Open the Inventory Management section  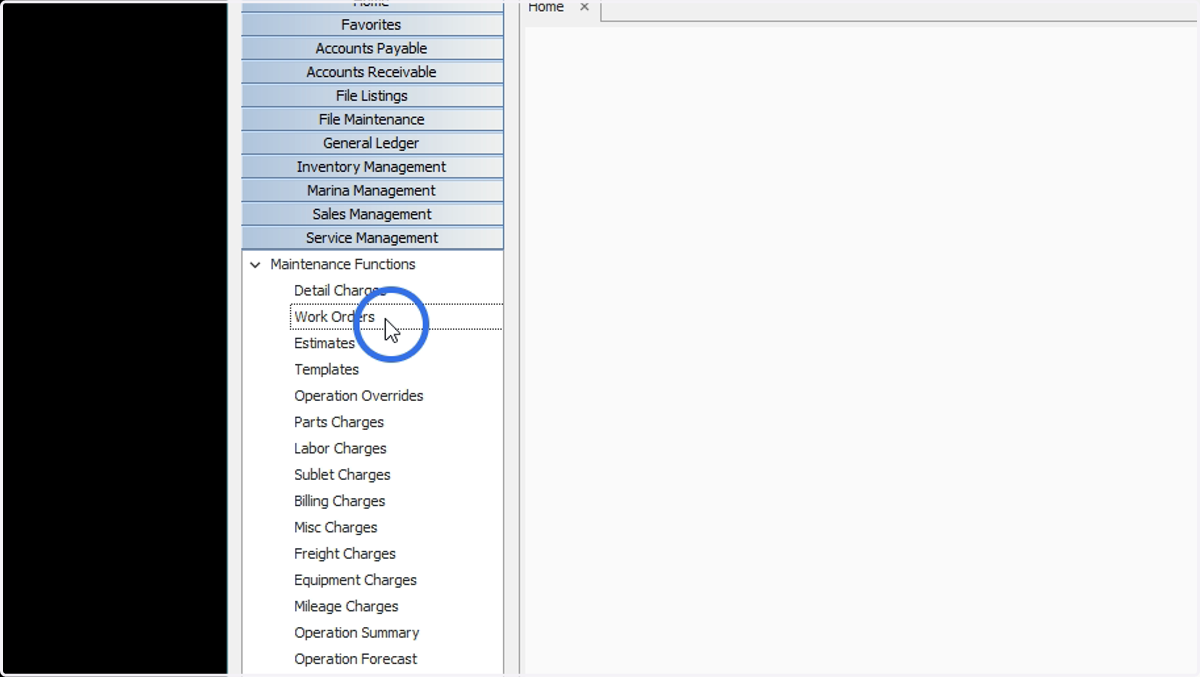pos(372,167)
